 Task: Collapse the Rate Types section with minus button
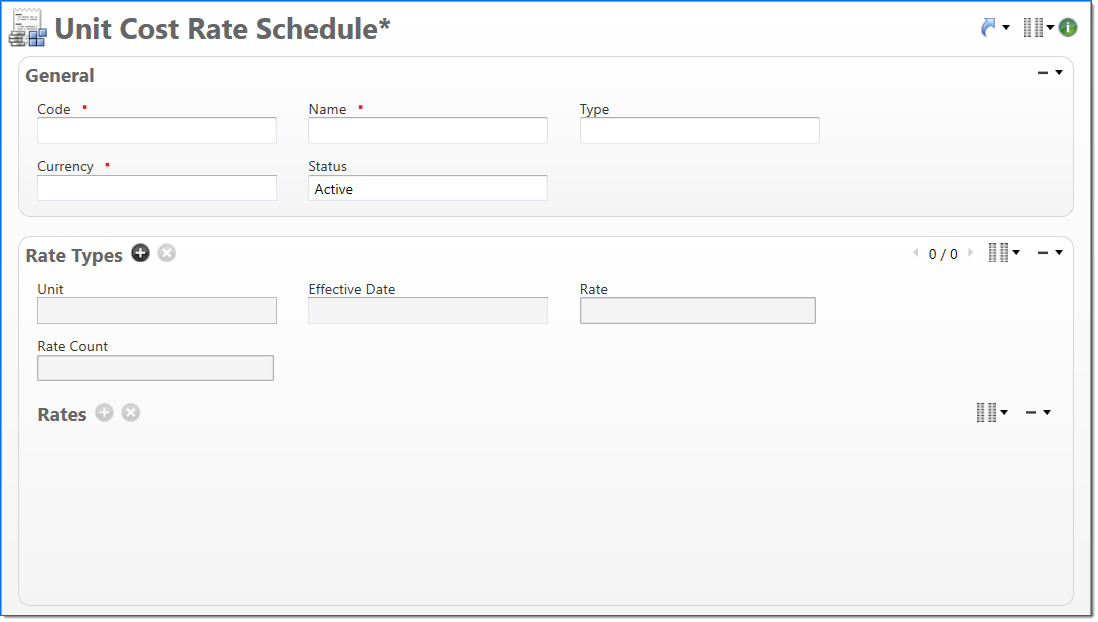[1043, 253]
